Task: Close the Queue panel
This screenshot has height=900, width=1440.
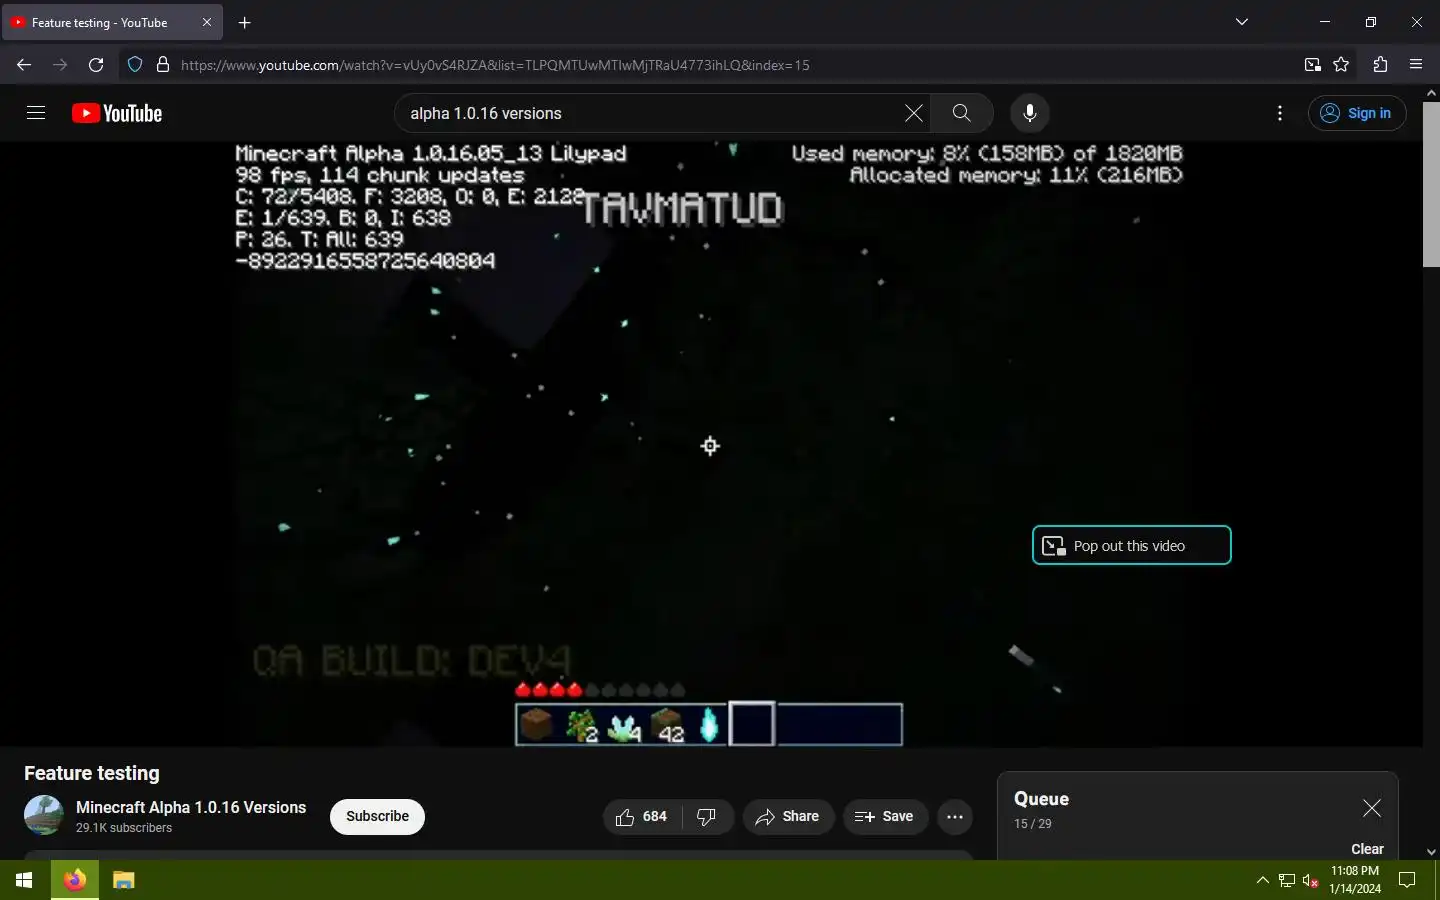Action: coord(1371,808)
